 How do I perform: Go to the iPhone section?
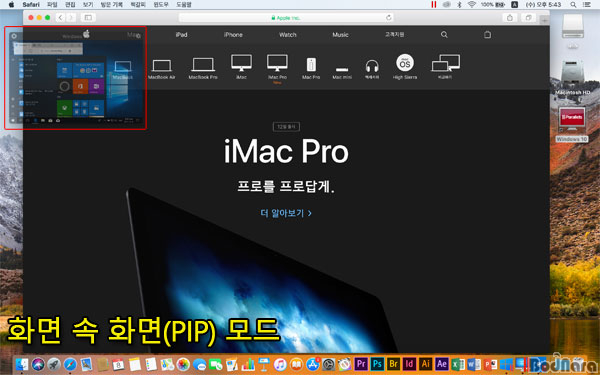[233, 34]
